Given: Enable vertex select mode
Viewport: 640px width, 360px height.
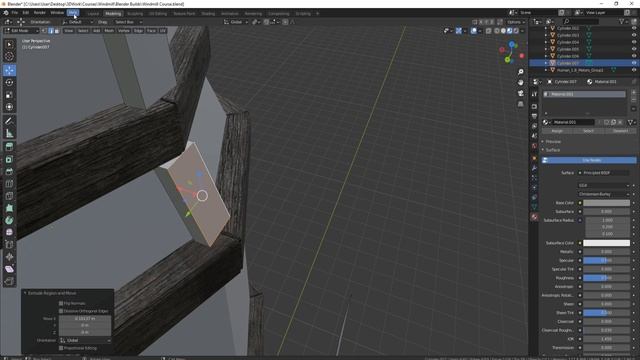Looking at the screenshot, I should point(44,31).
